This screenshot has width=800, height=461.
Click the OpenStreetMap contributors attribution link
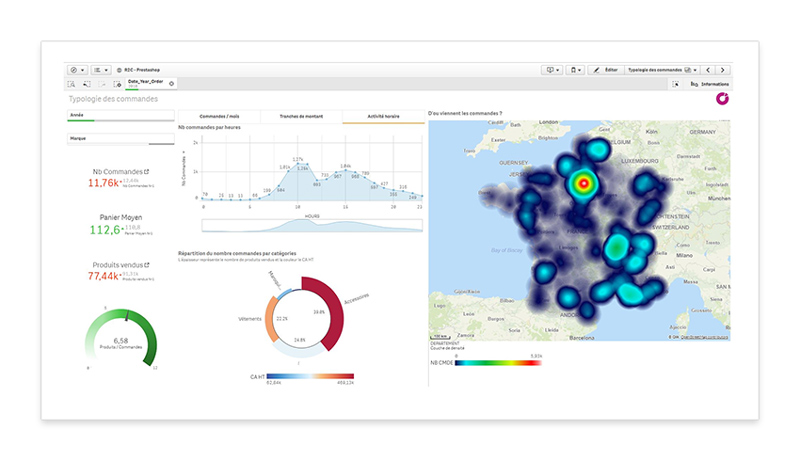704,337
